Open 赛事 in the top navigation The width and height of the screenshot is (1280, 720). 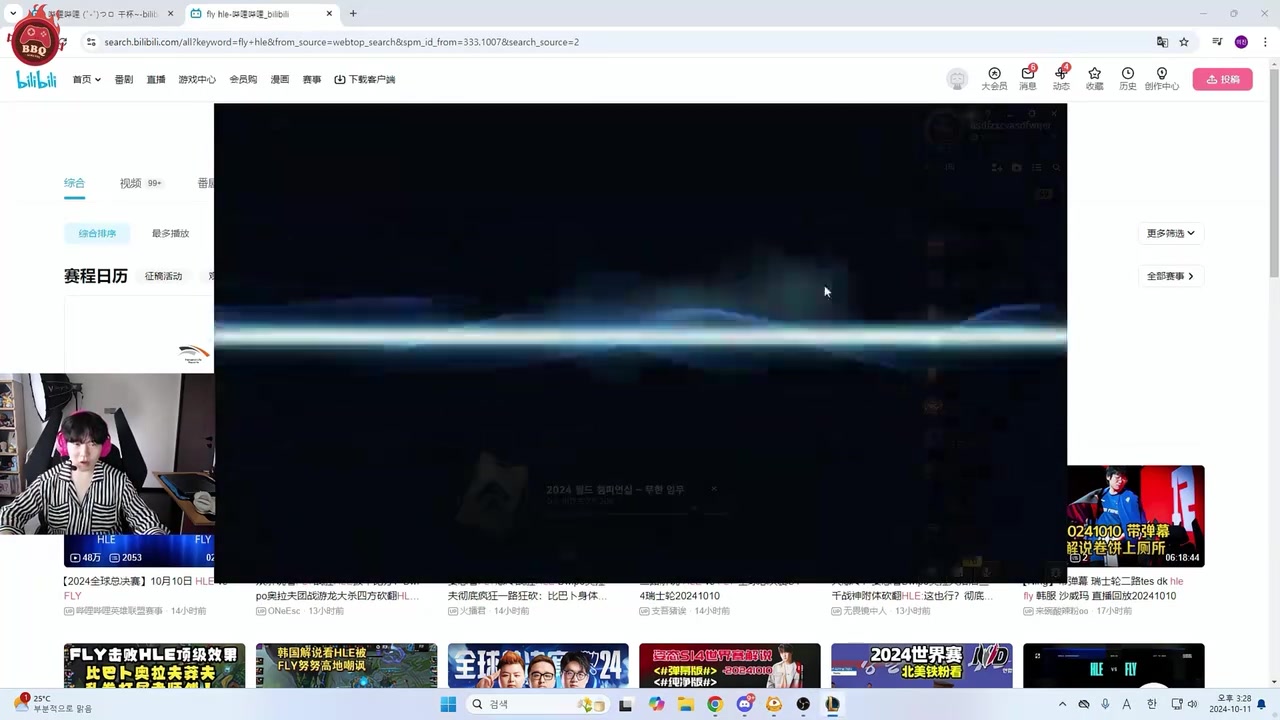point(312,79)
